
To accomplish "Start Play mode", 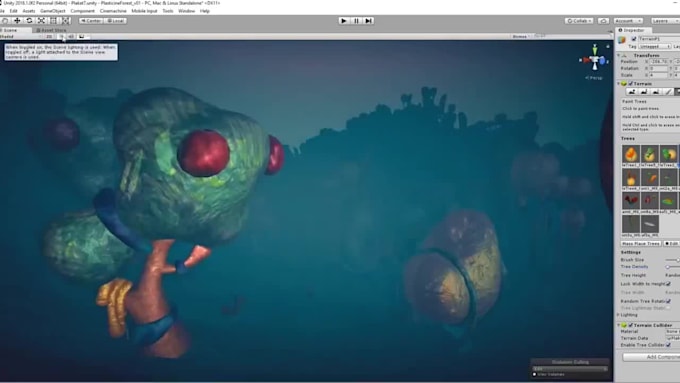I will click(x=344, y=20).
